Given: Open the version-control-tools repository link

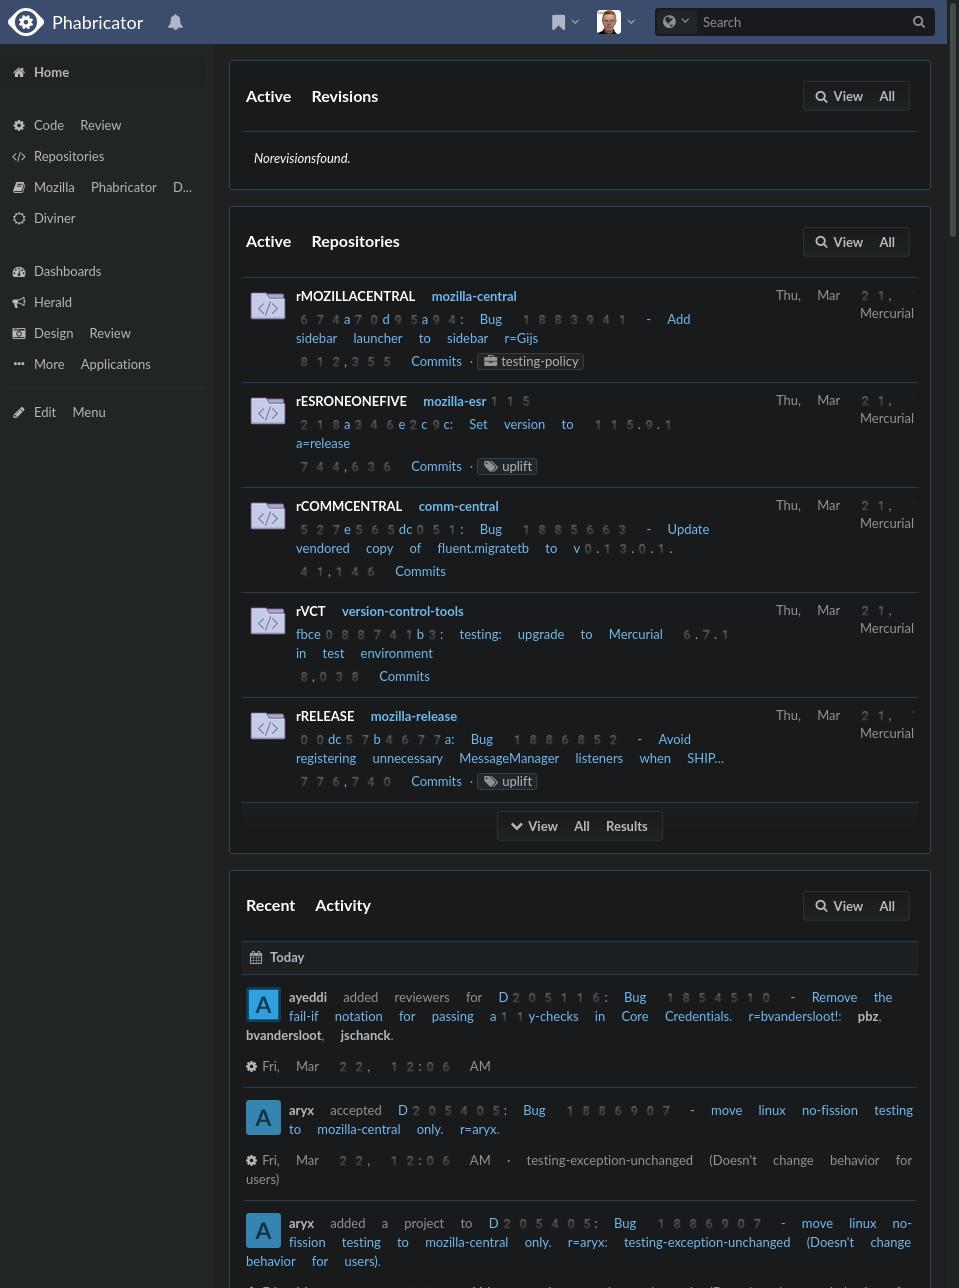Looking at the screenshot, I should tap(402, 611).
